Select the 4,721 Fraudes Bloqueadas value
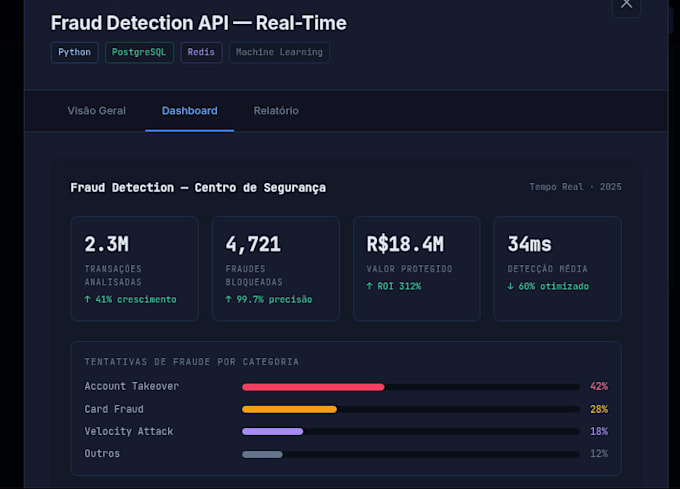The image size is (680, 489). 253,244
